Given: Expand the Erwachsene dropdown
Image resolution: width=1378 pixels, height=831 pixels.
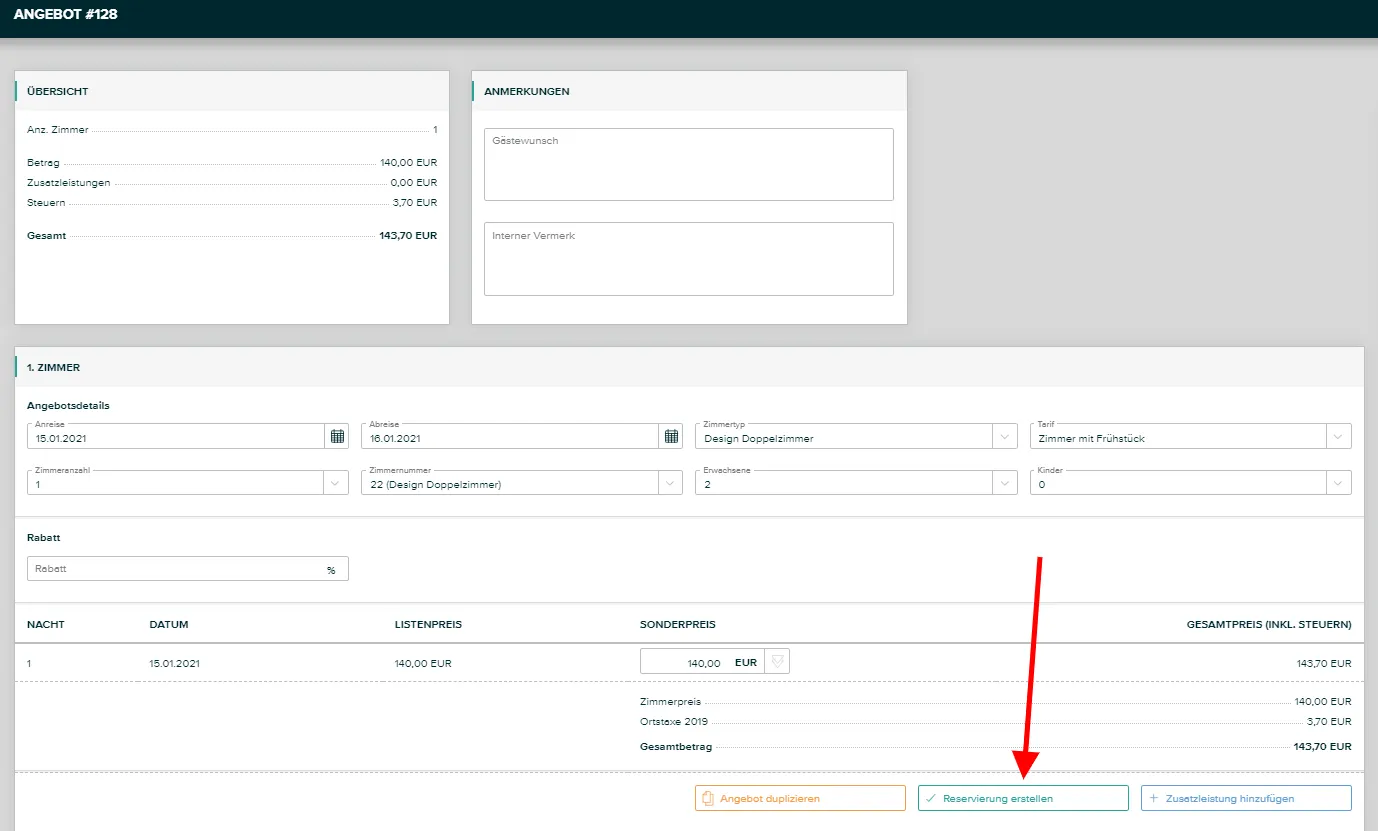Looking at the screenshot, I should pyautogui.click(x=1004, y=483).
